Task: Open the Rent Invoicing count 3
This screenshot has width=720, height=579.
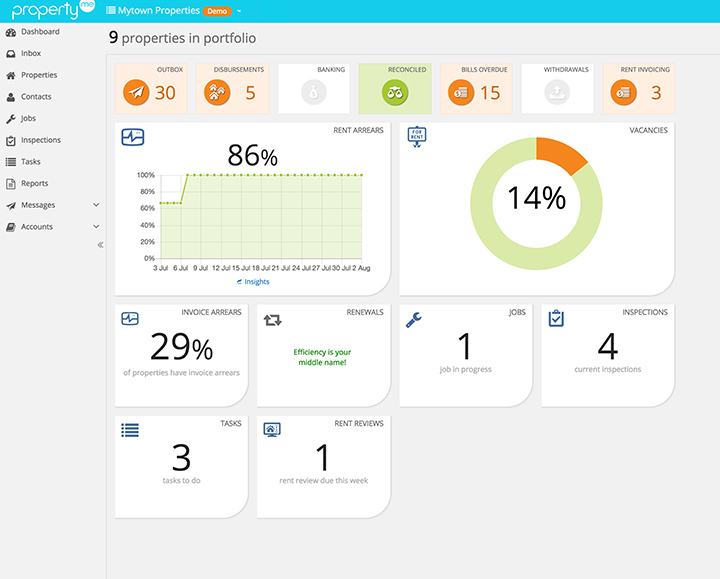Action: (656, 93)
